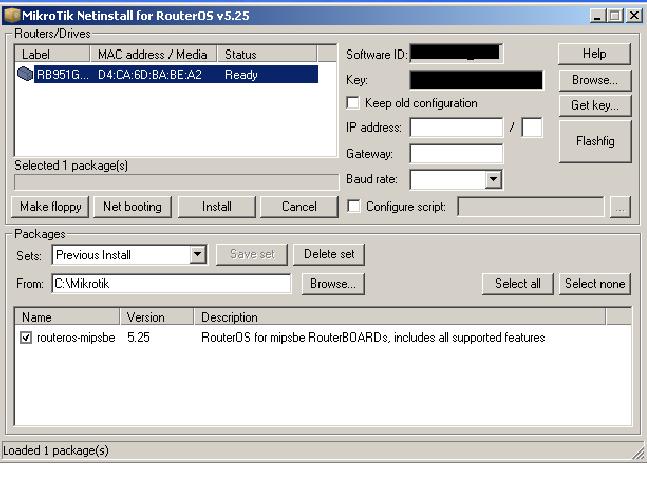Click the ellipsis button for configure script
The image size is (647, 480).
click(620, 207)
